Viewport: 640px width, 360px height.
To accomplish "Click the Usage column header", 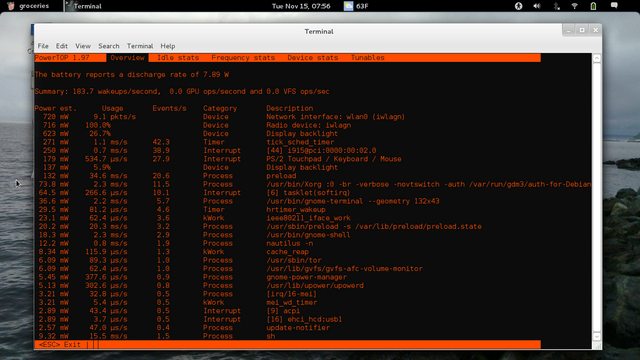I will [x=112, y=108].
